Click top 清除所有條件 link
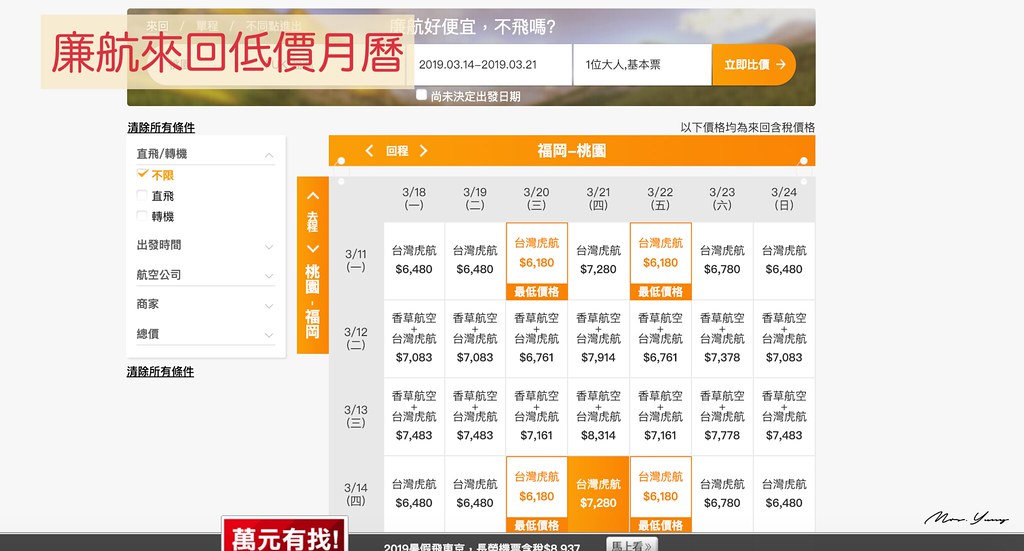 tap(161, 128)
